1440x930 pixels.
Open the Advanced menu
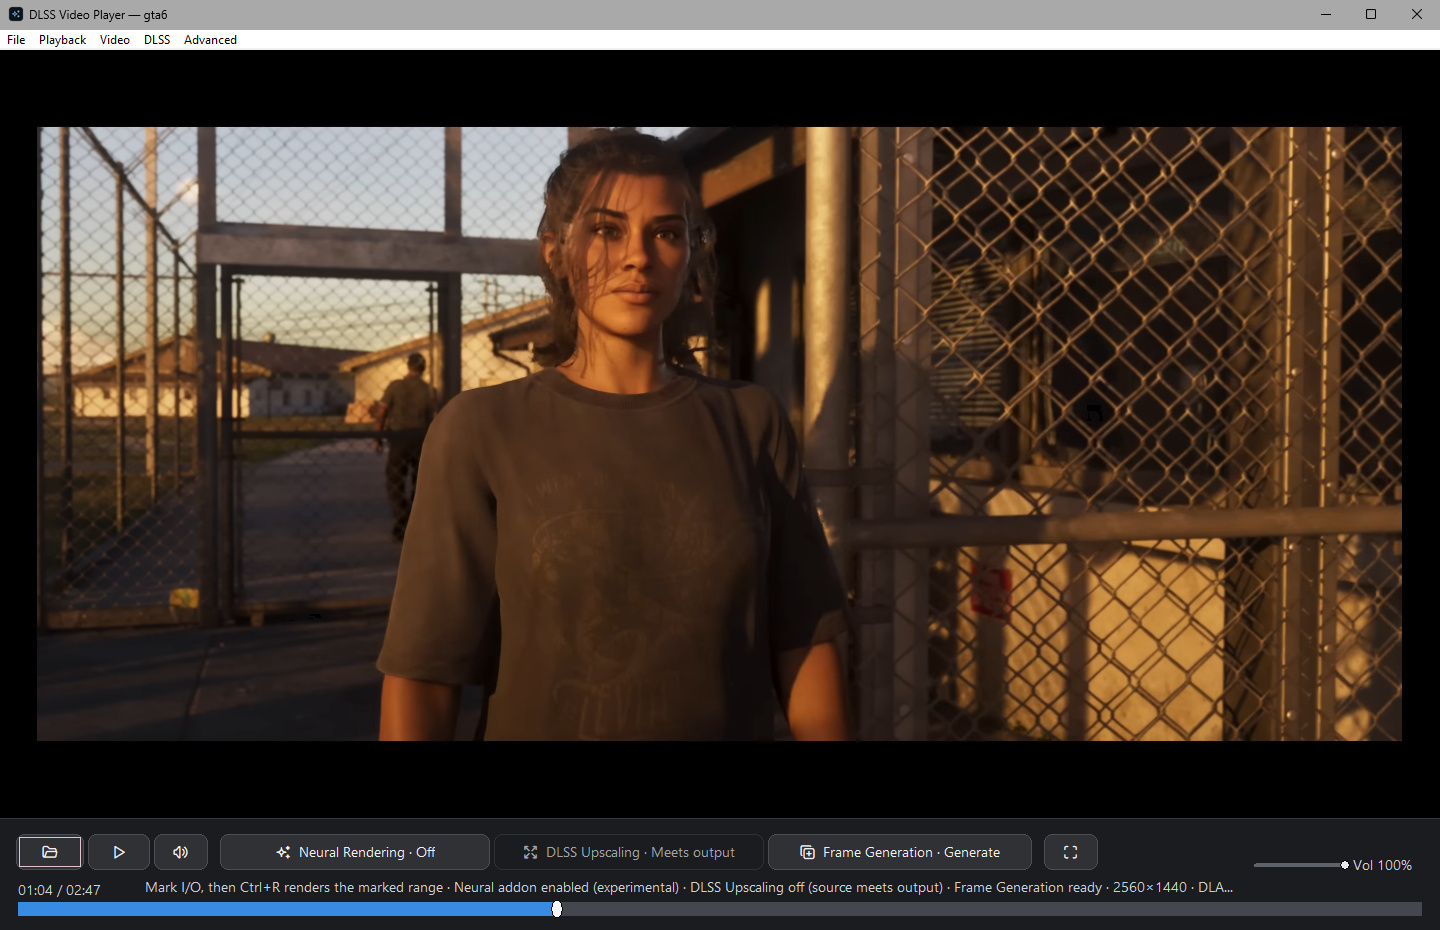(210, 40)
